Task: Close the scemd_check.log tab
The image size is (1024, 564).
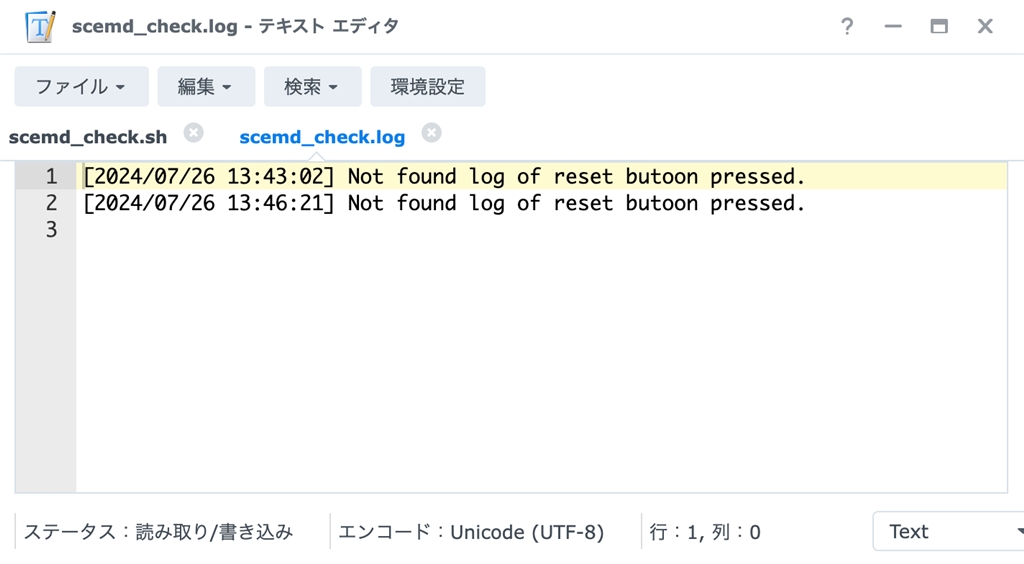Action: [x=431, y=133]
